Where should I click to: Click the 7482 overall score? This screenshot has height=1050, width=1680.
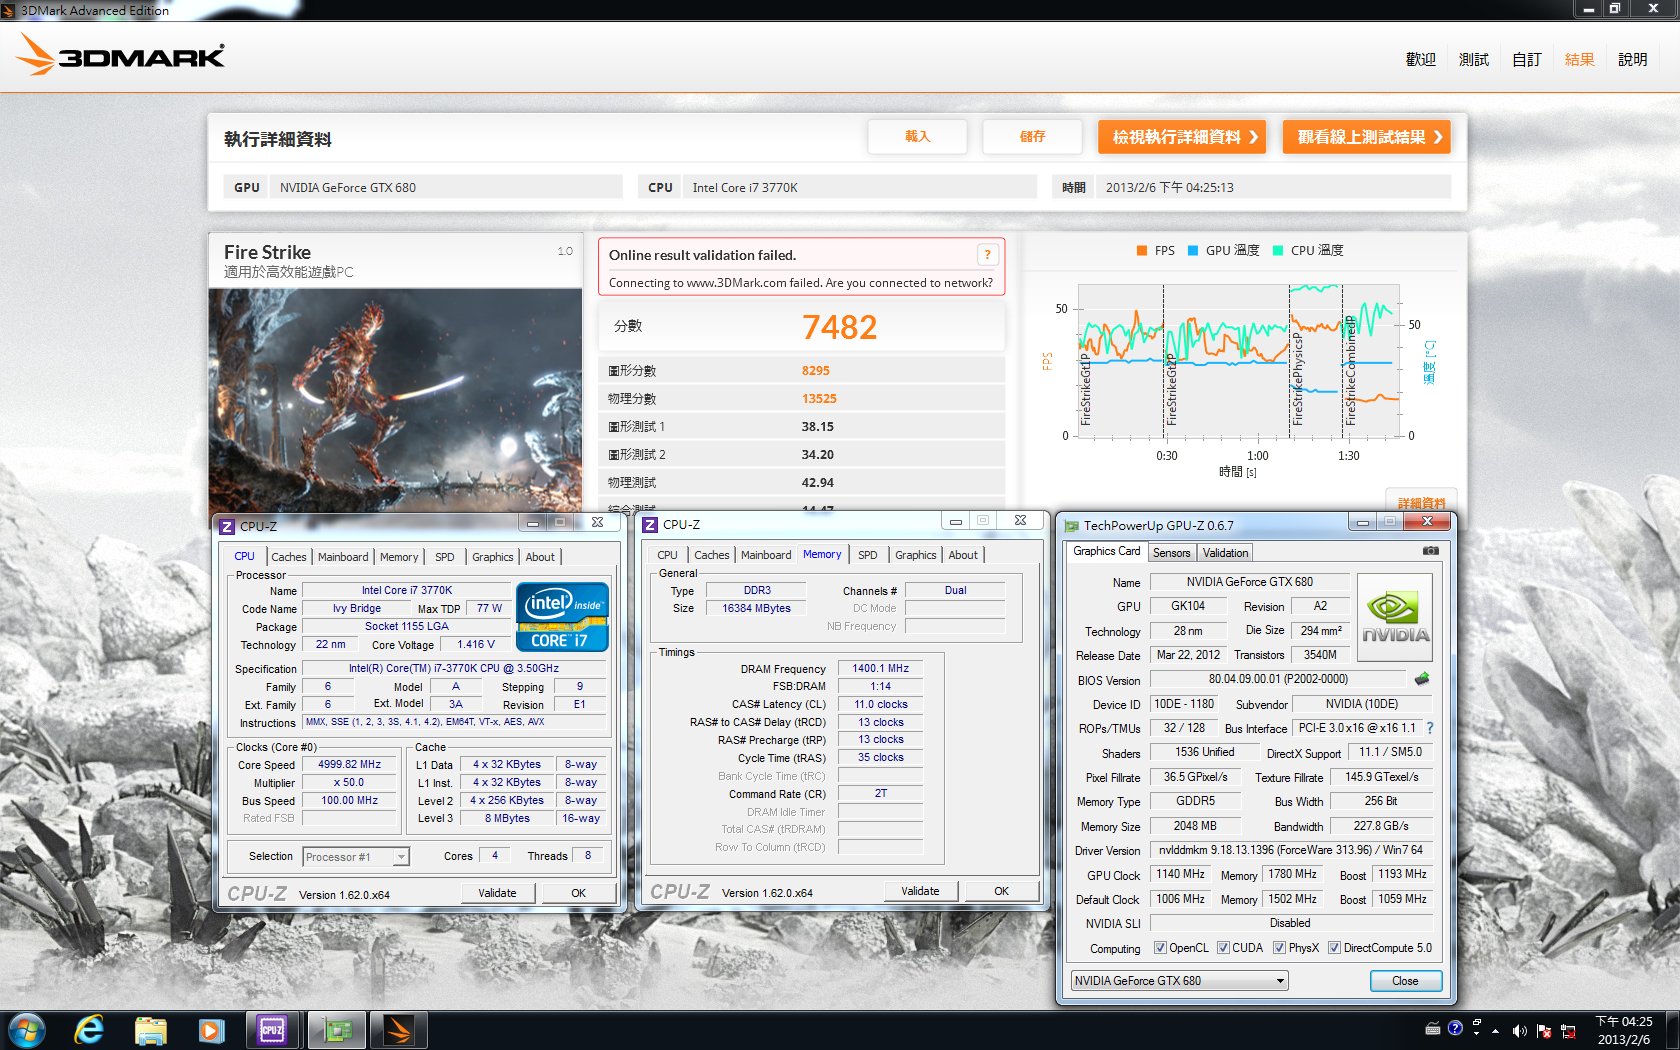[840, 327]
